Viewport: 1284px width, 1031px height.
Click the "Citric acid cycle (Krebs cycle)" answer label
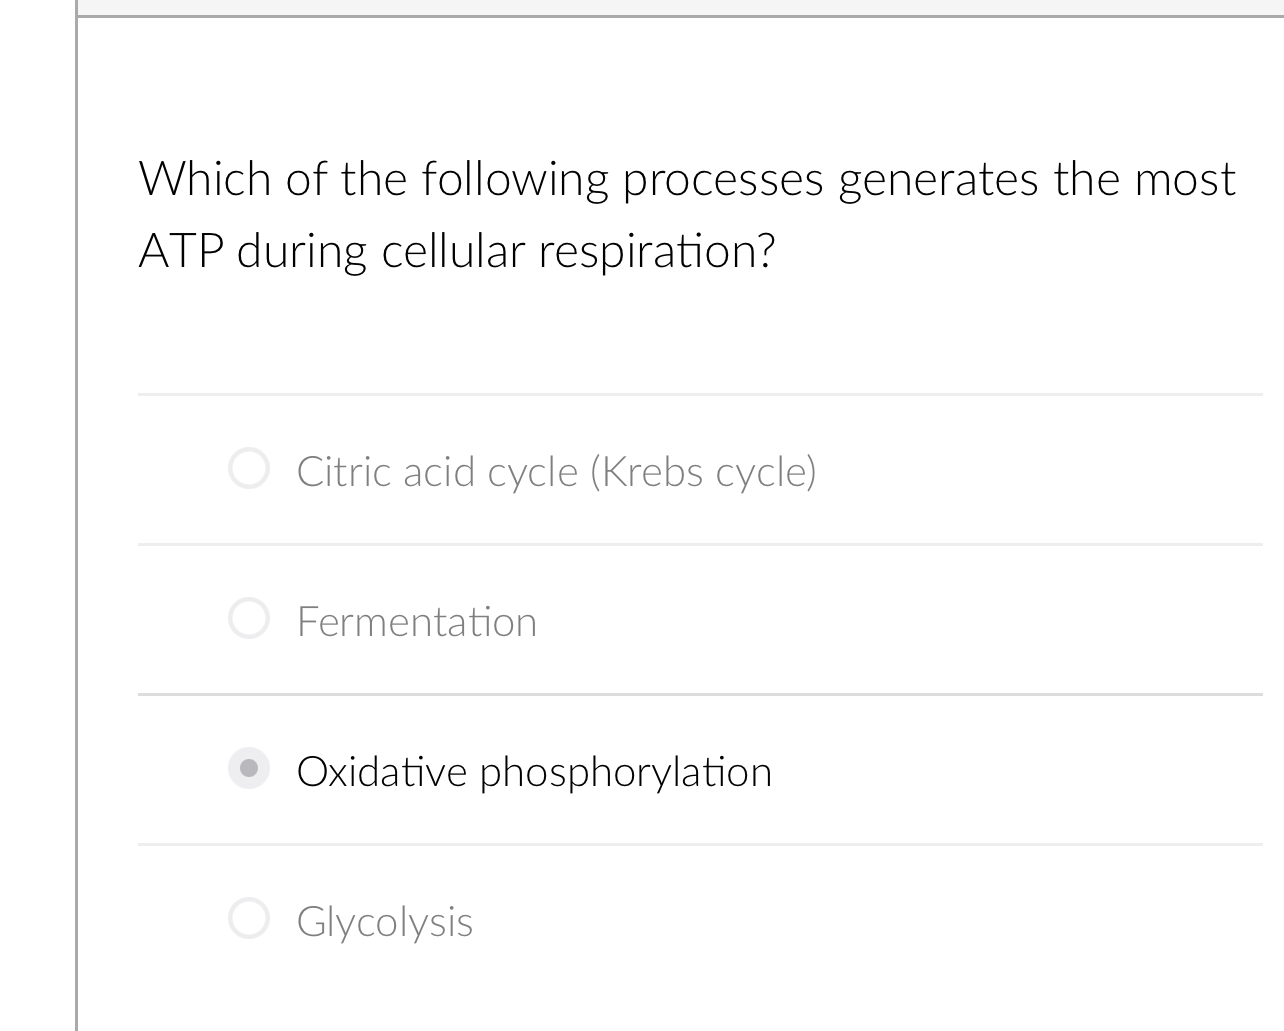(556, 472)
